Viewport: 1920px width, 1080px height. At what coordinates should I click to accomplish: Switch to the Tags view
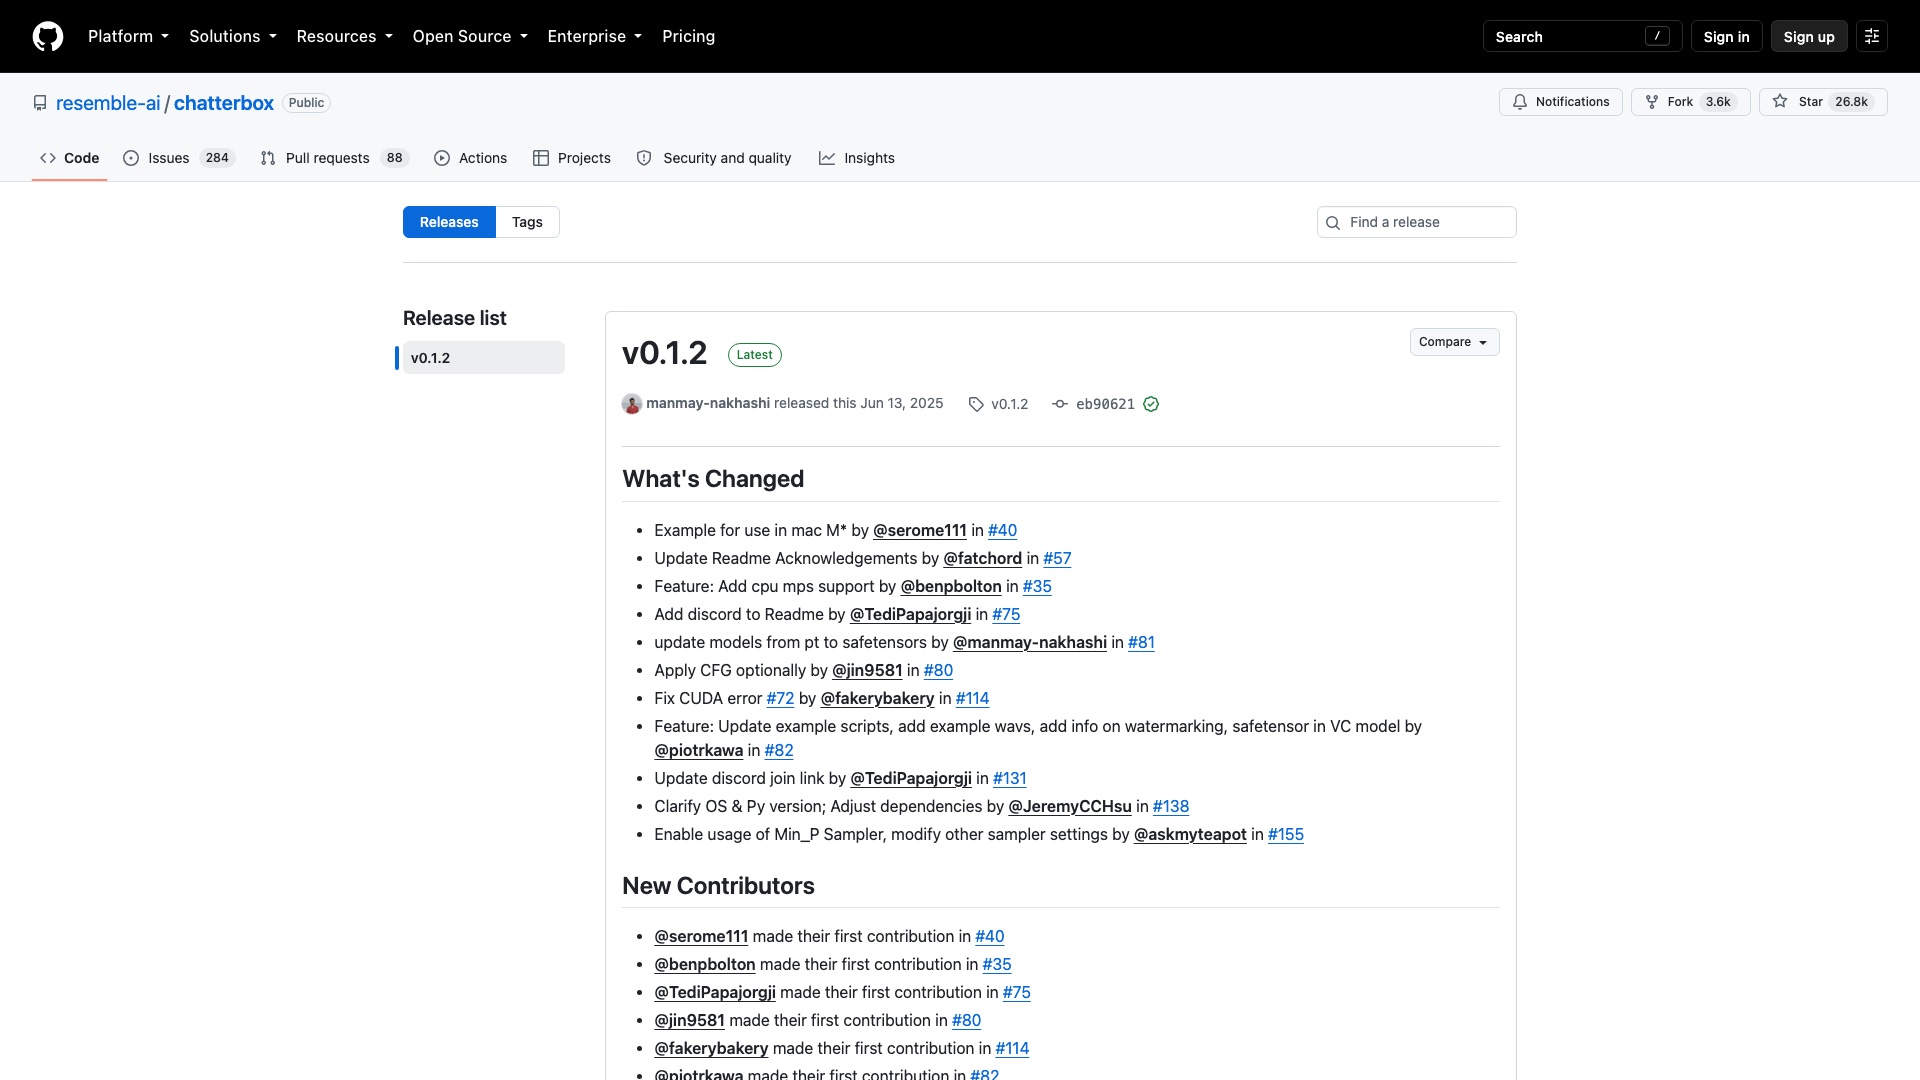527,222
